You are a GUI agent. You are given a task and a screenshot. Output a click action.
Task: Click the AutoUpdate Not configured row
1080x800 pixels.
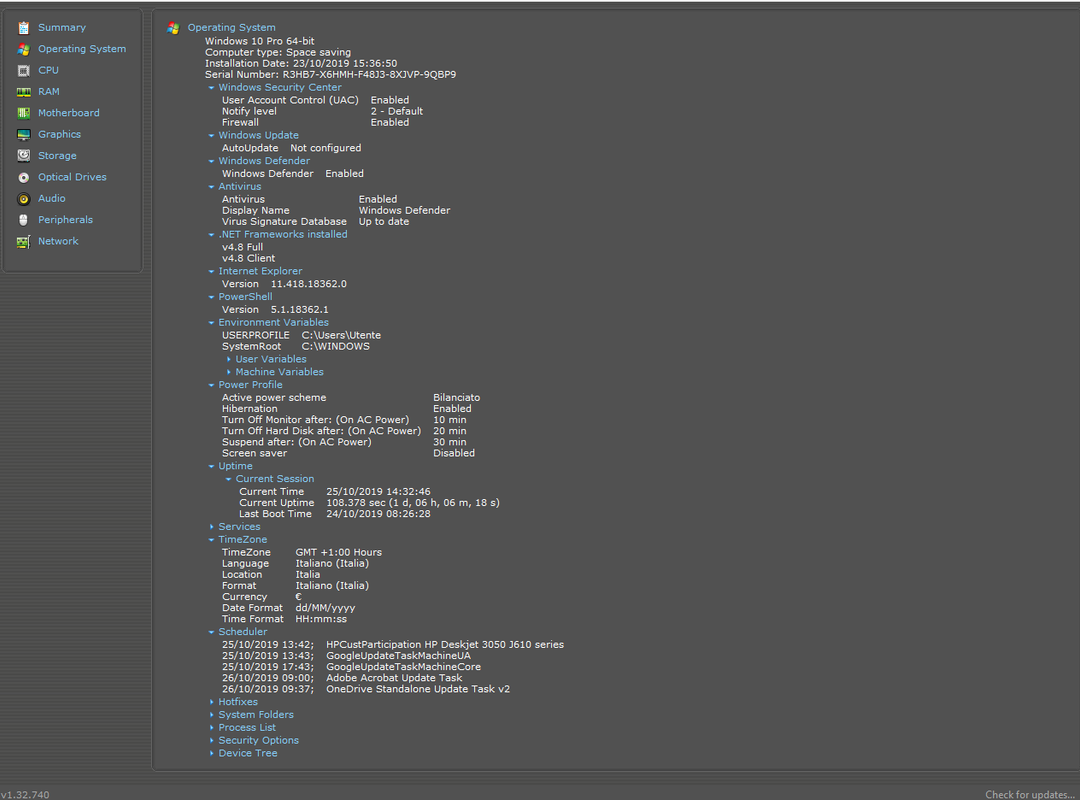point(291,148)
